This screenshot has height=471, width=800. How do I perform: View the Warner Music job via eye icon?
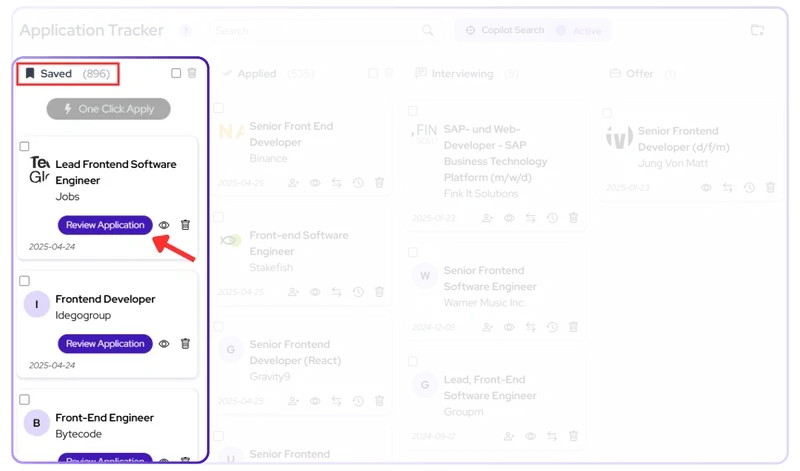(x=509, y=327)
